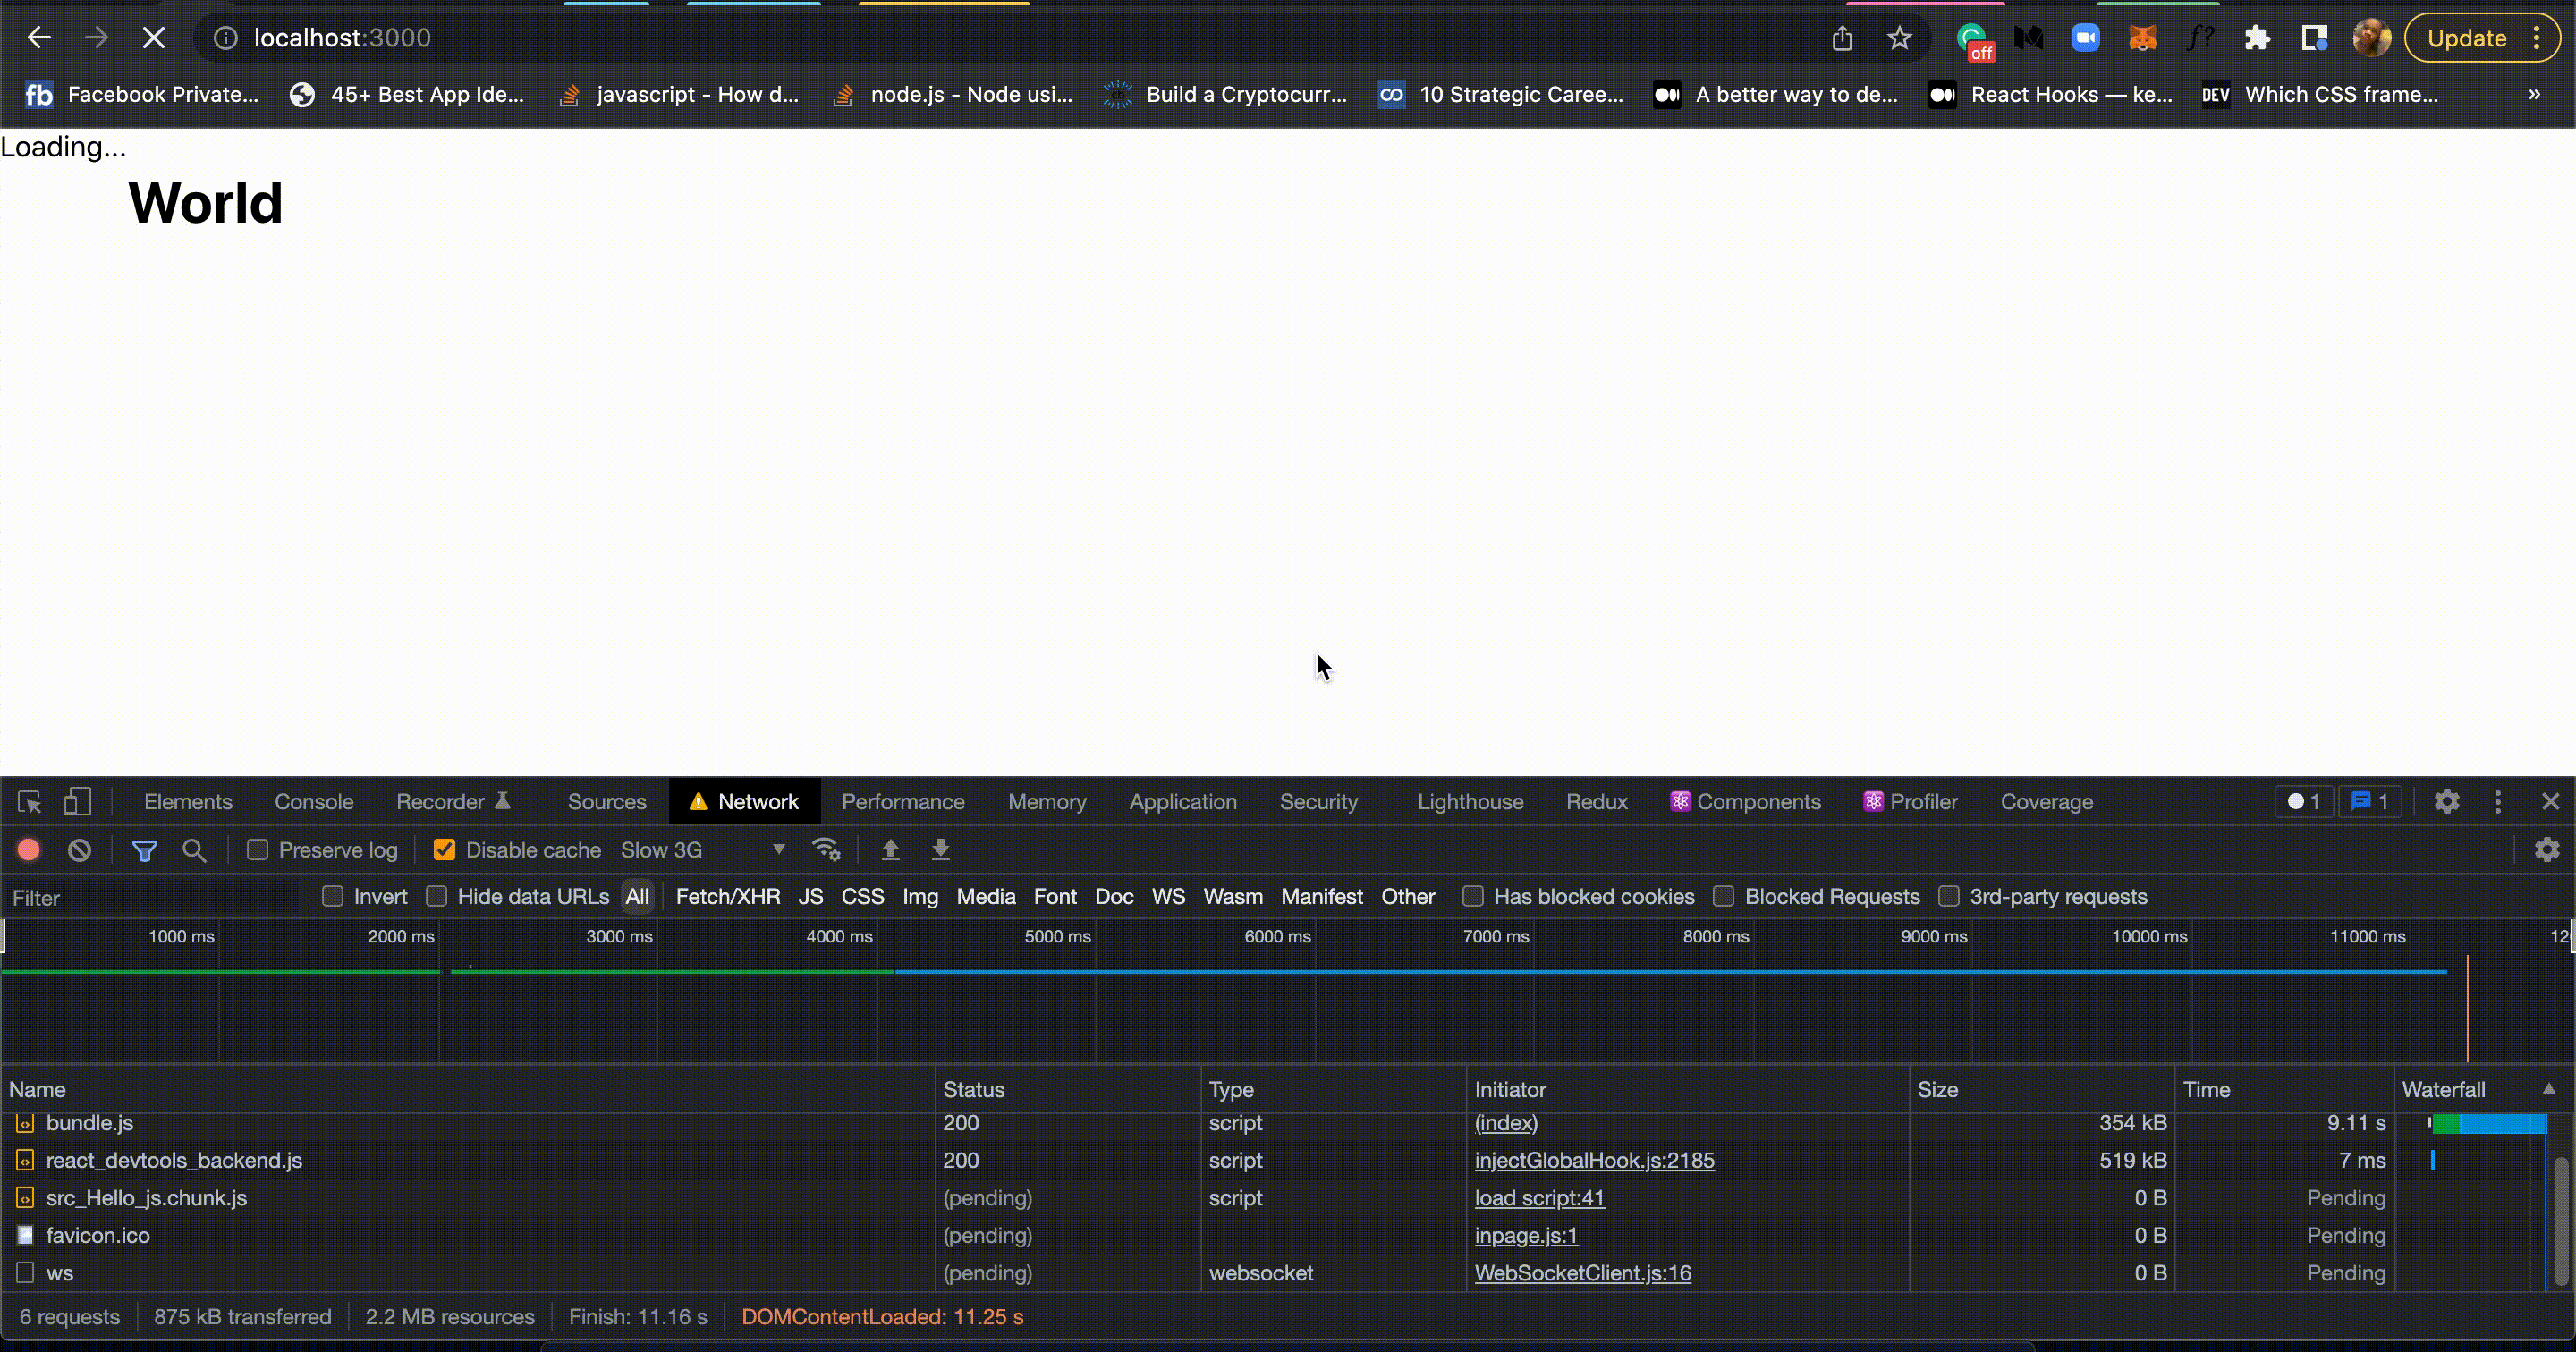
Task: Toggle device toolbar icon
Action: [77, 802]
